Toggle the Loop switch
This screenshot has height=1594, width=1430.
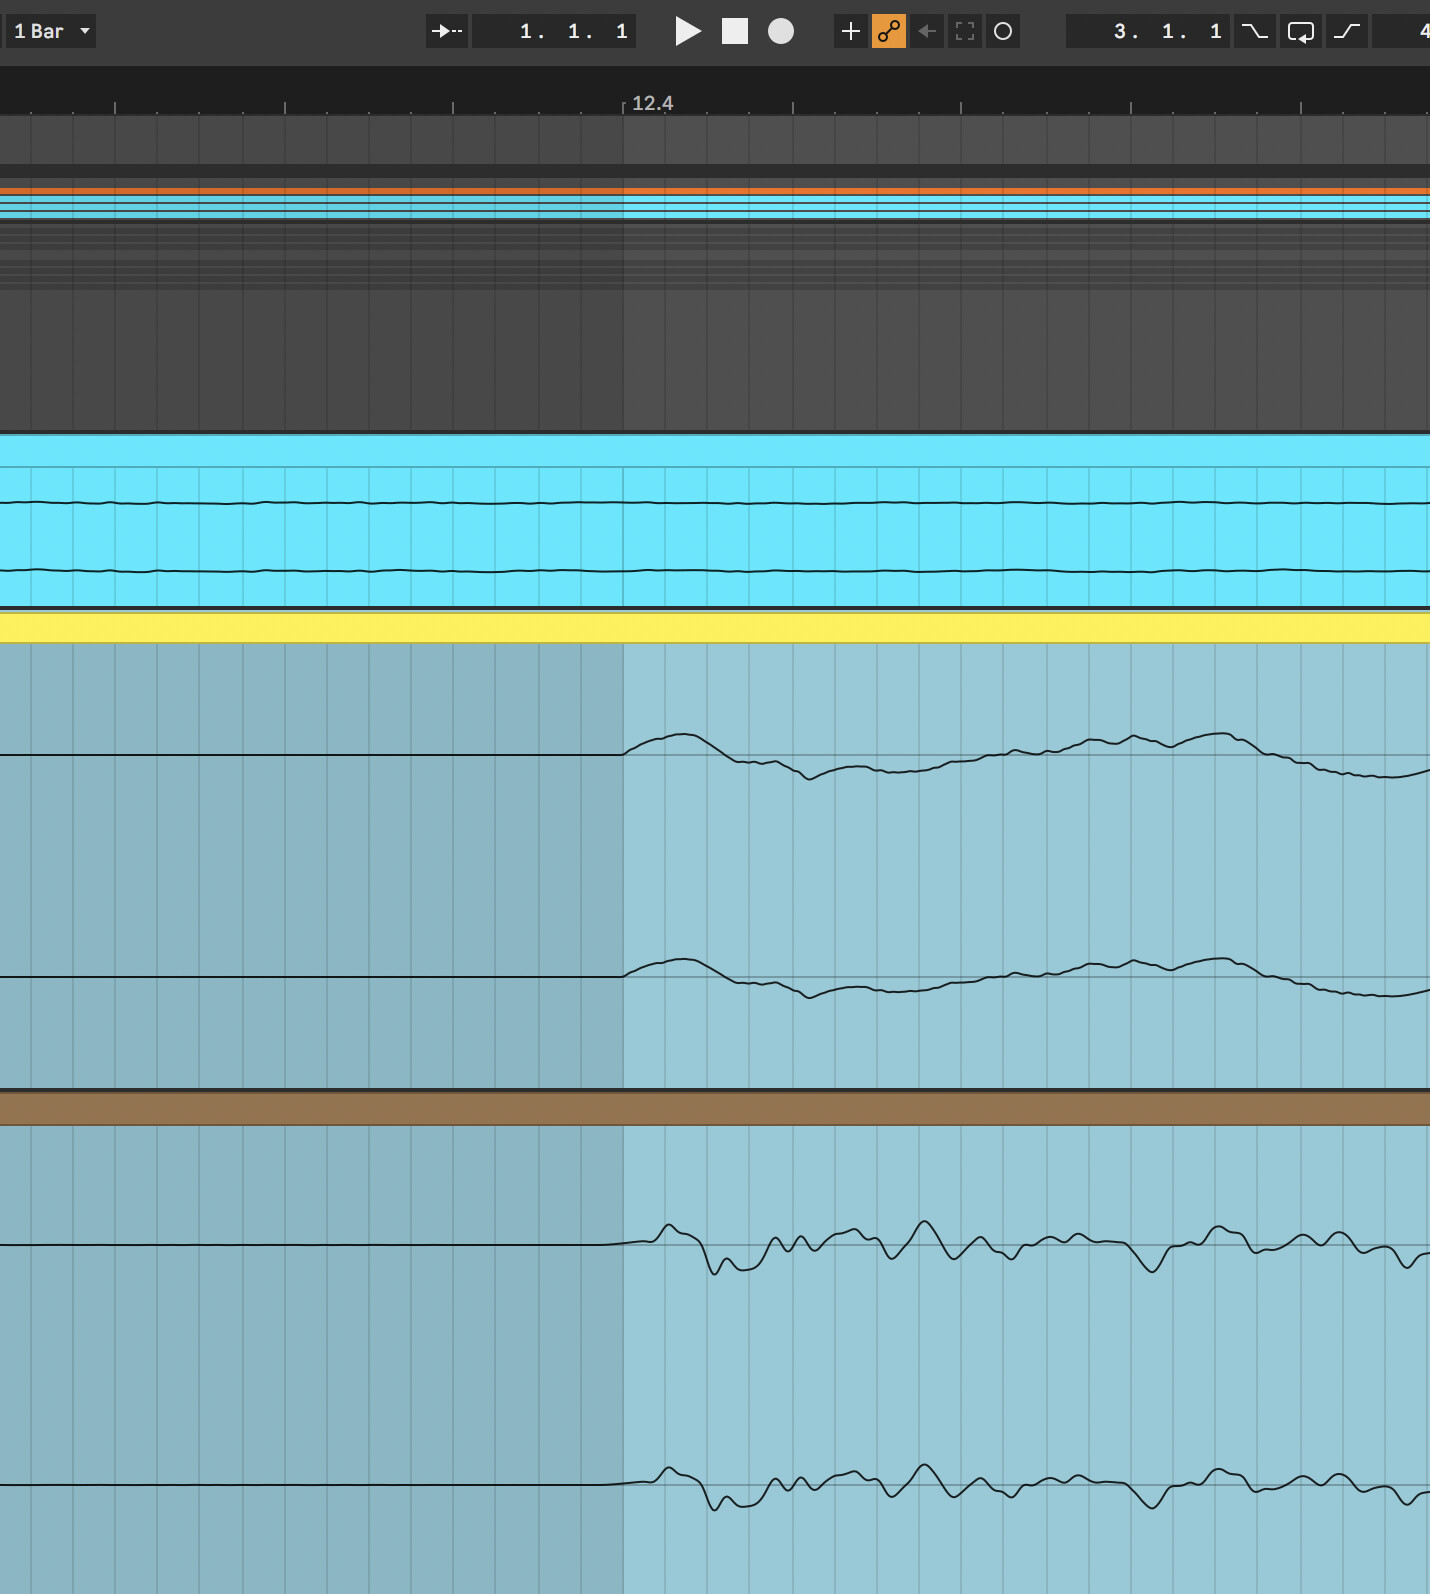[x=1301, y=31]
